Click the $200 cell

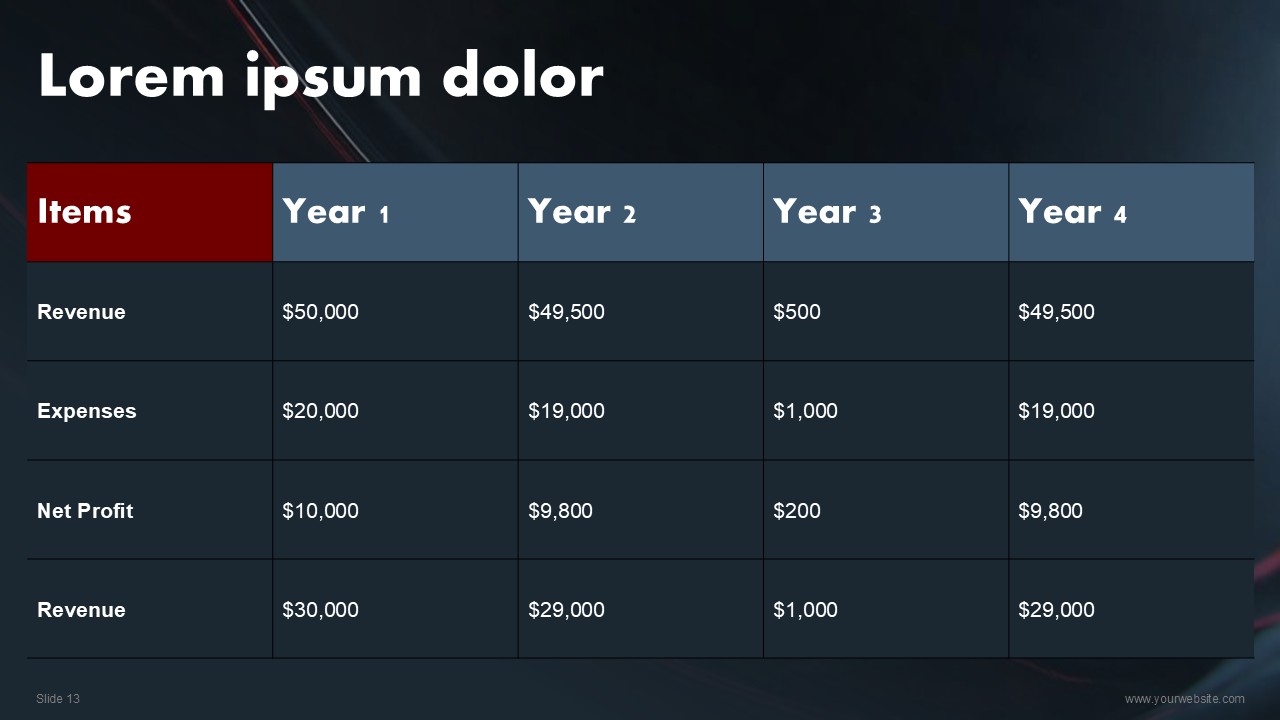coord(797,511)
